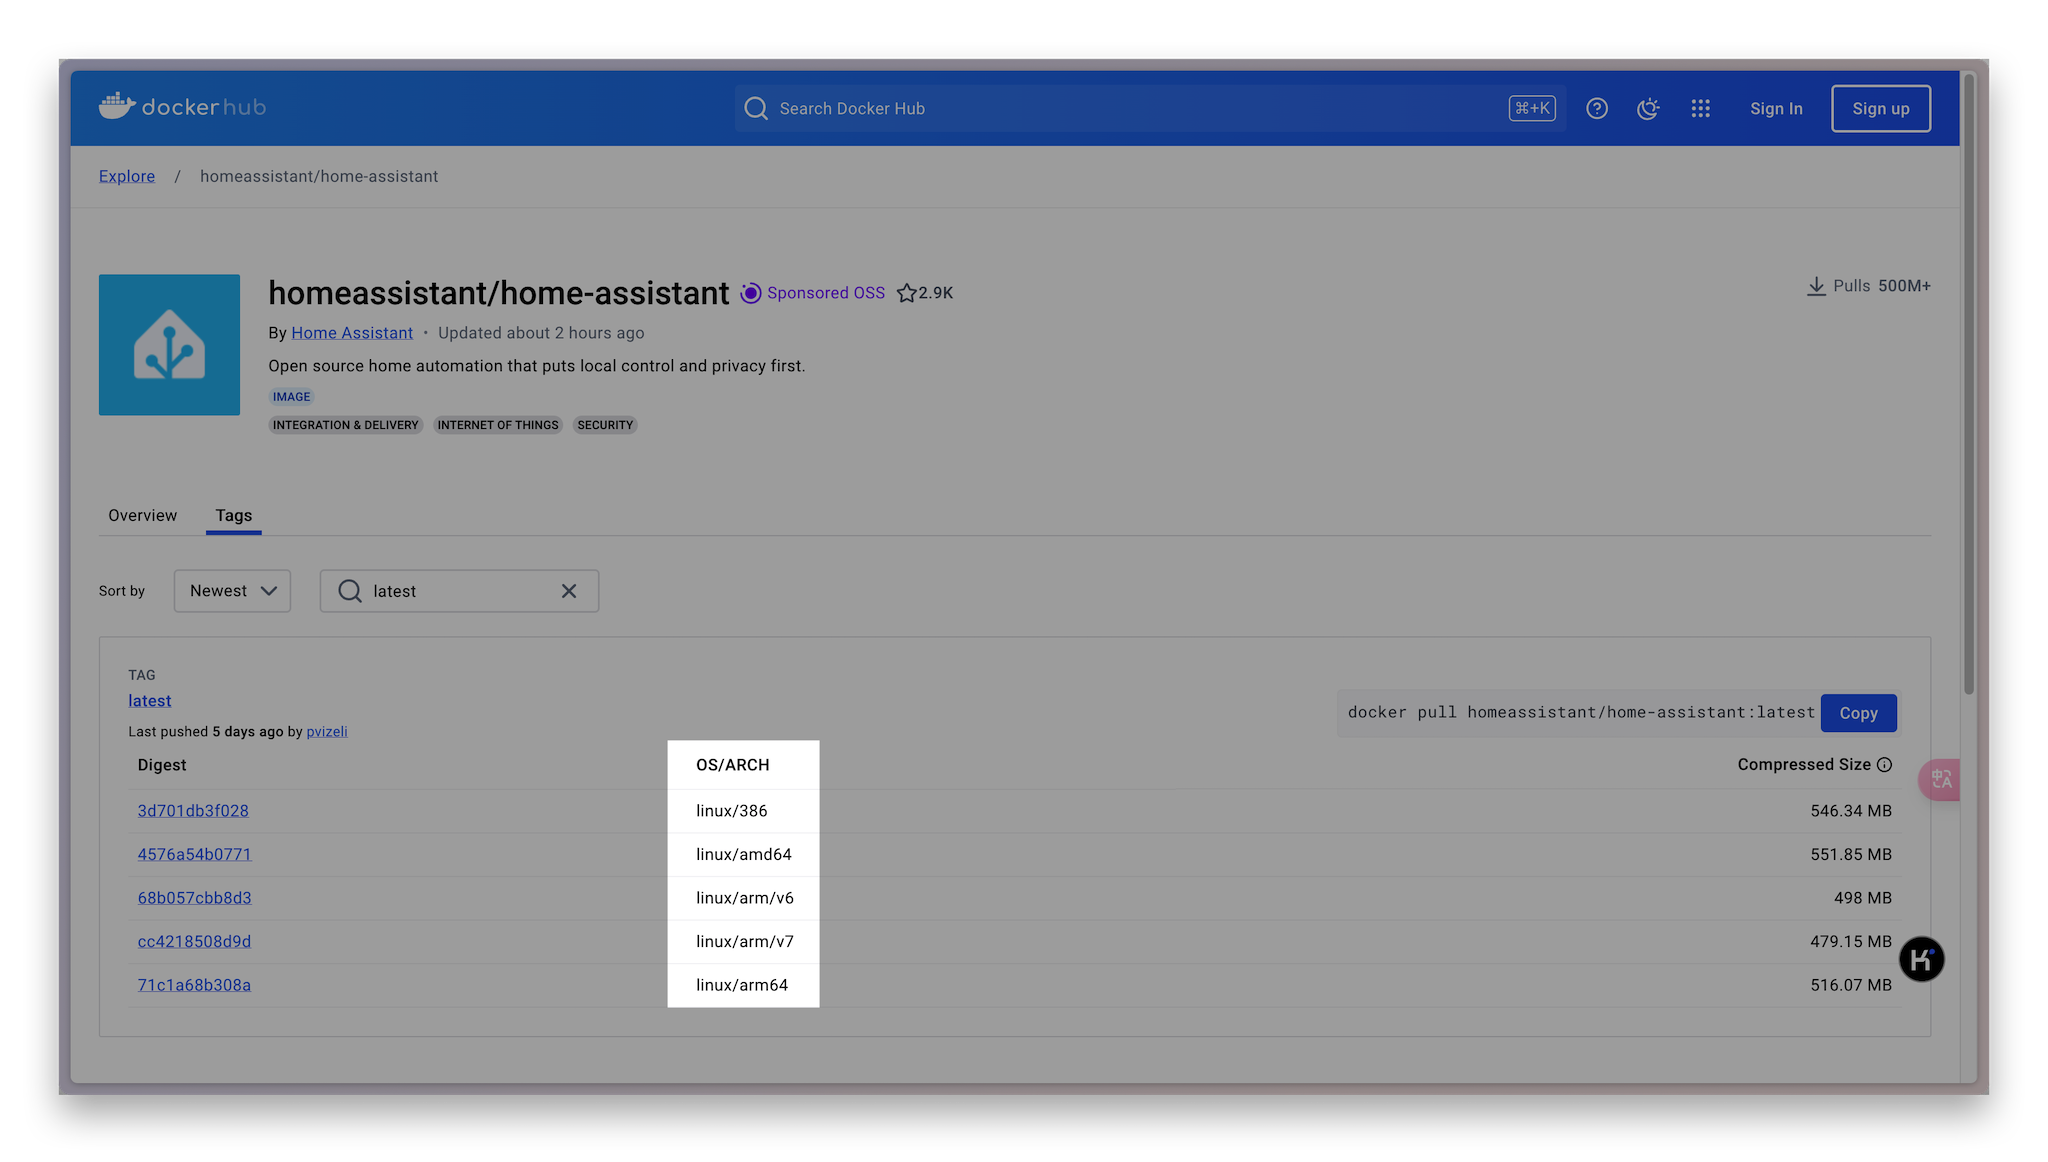Open digest 3d701db3f028
This screenshot has width=2048, height=1162.
point(193,811)
